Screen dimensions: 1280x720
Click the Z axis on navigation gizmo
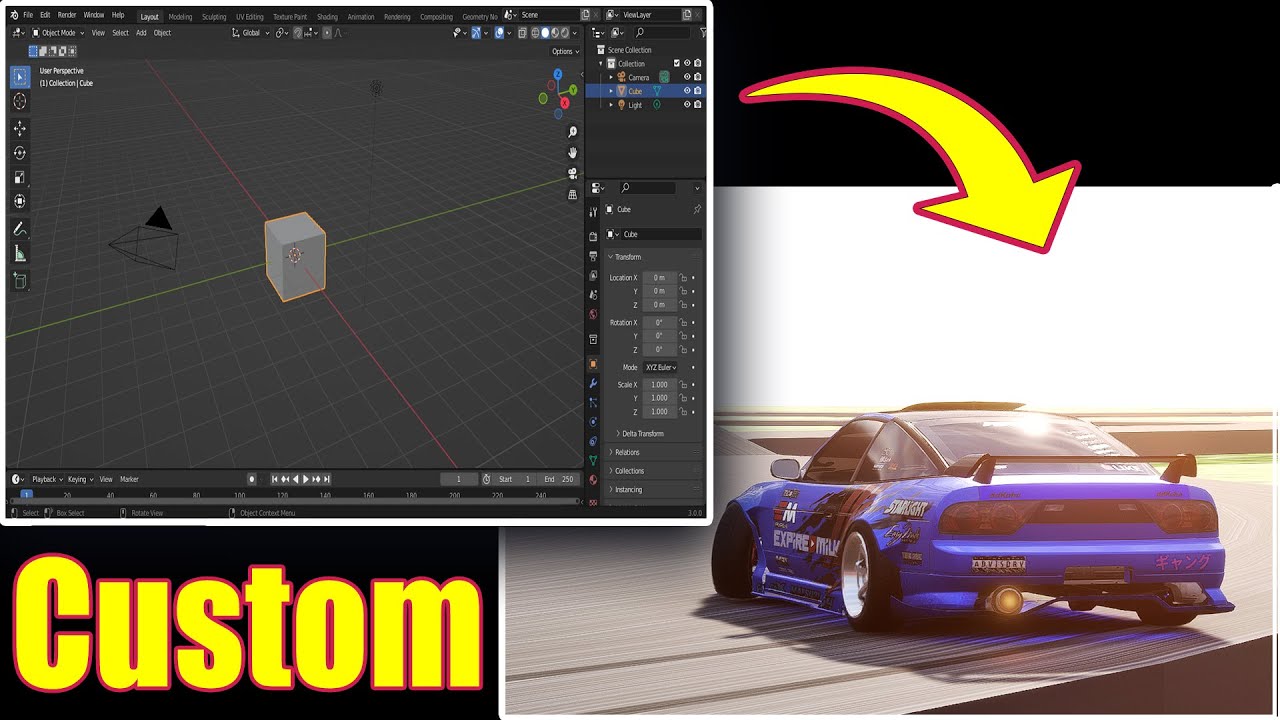[x=560, y=76]
